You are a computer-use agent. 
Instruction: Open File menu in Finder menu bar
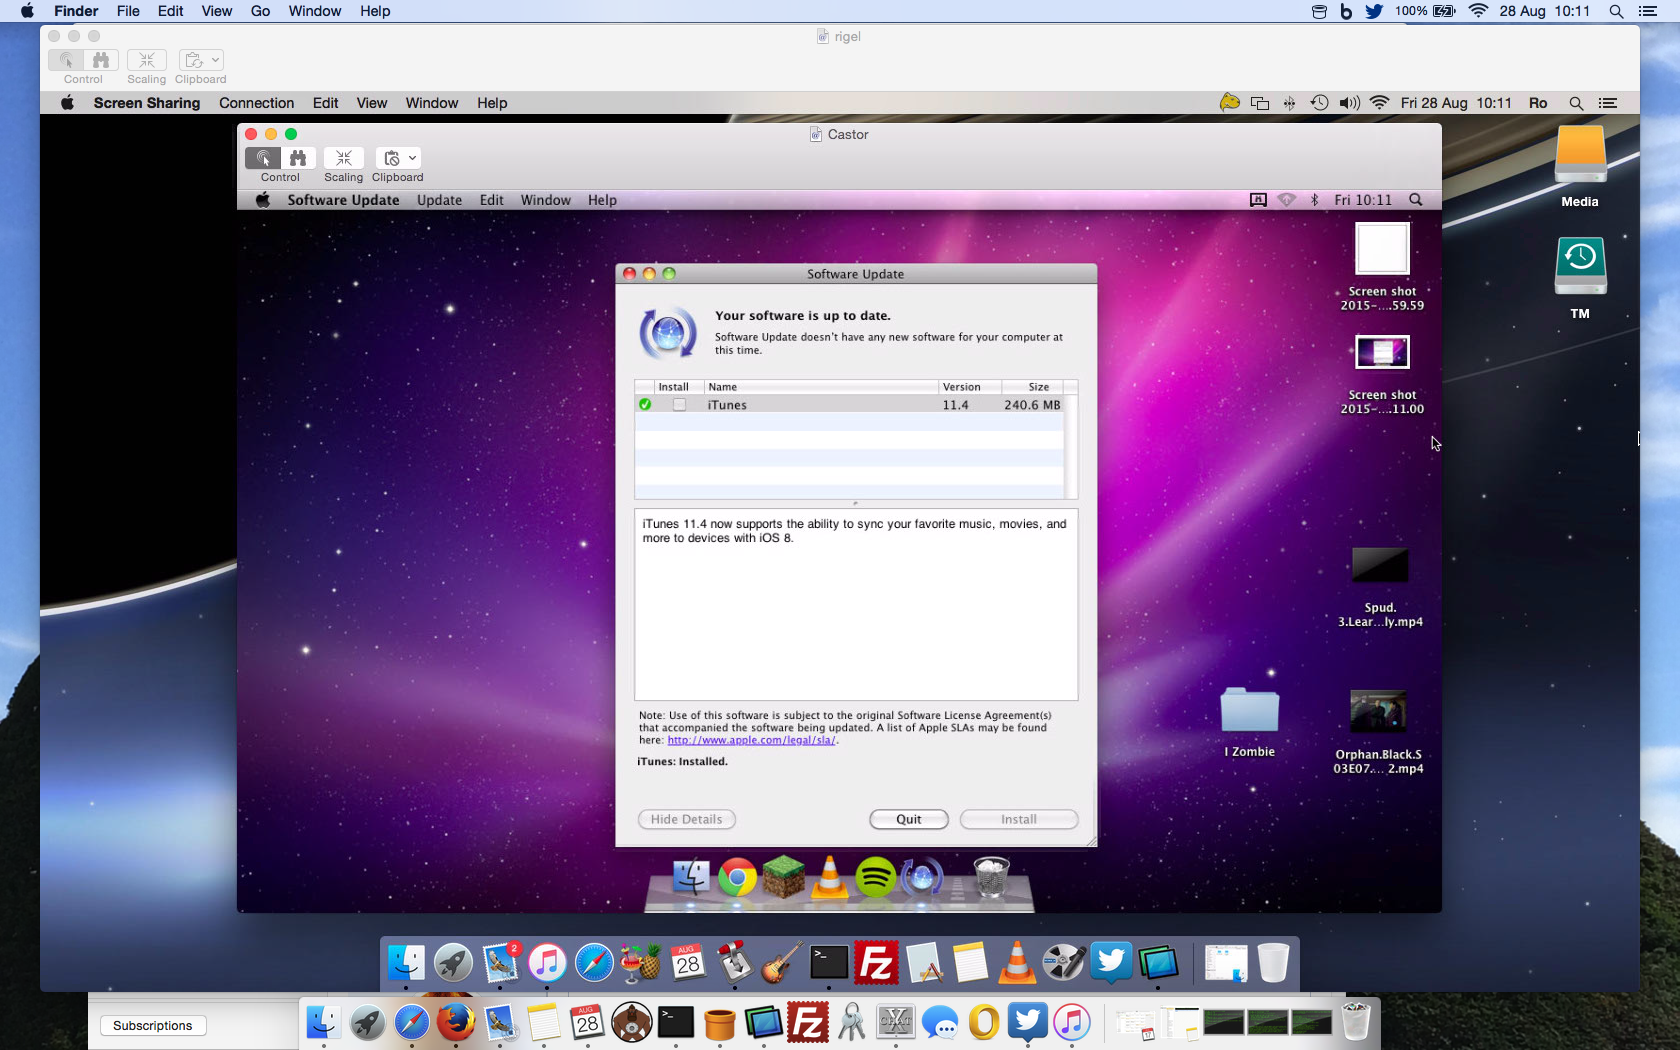(x=128, y=11)
